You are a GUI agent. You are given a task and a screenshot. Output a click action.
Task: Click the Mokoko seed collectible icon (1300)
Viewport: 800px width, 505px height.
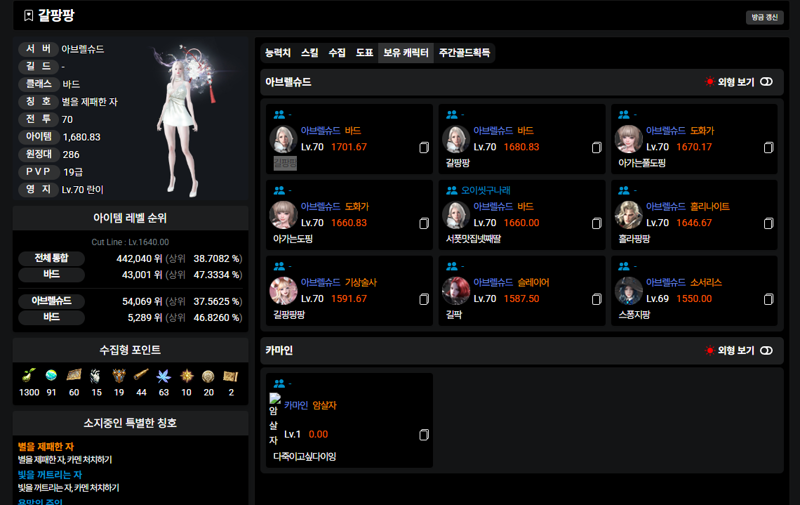tap(29, 376)
